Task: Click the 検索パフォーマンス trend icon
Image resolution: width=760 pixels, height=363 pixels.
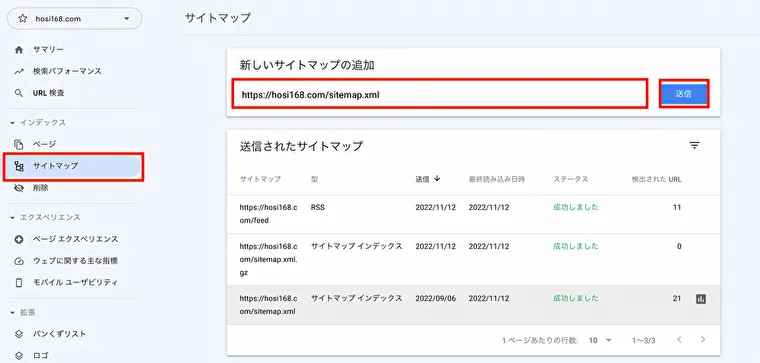Action: click(19, 71)
